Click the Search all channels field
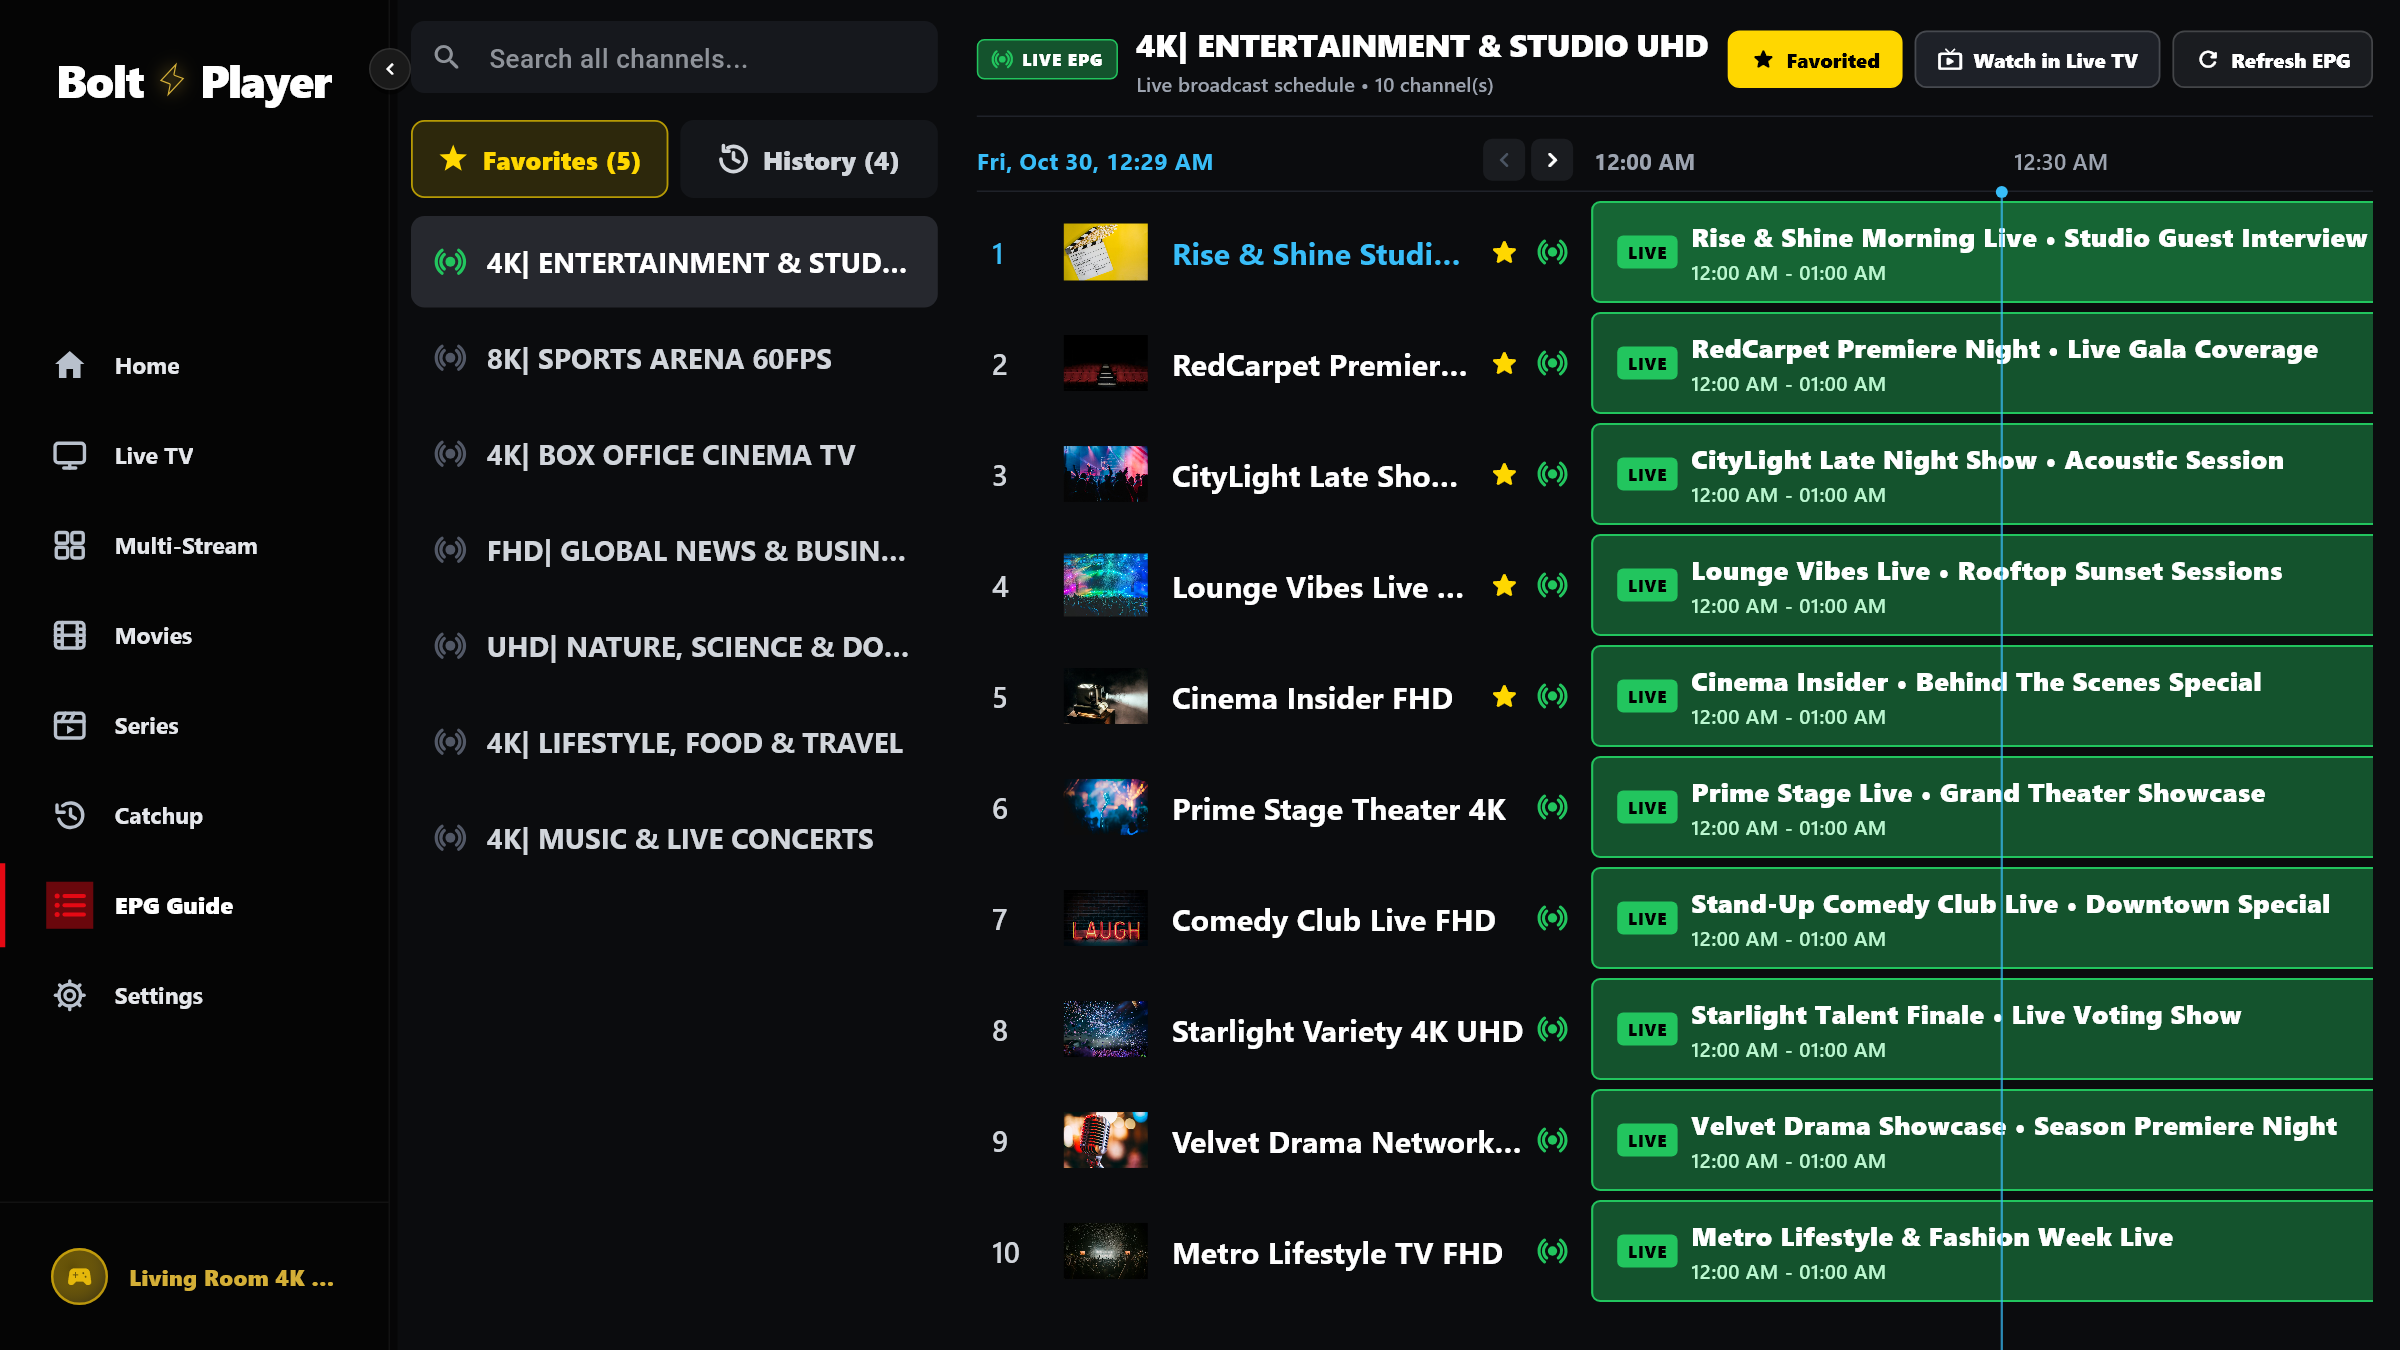Screen dimensions: 2400x1350 pos(674,58)
